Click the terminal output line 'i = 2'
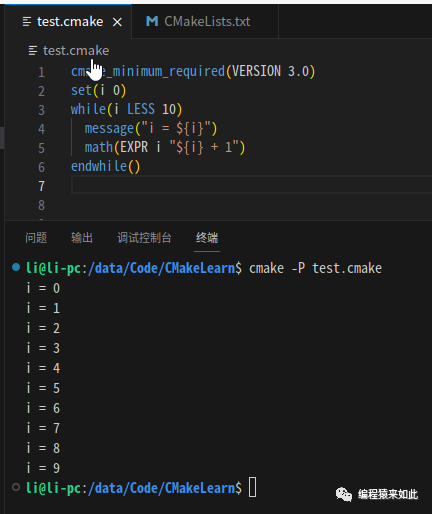 click(43, 328)
